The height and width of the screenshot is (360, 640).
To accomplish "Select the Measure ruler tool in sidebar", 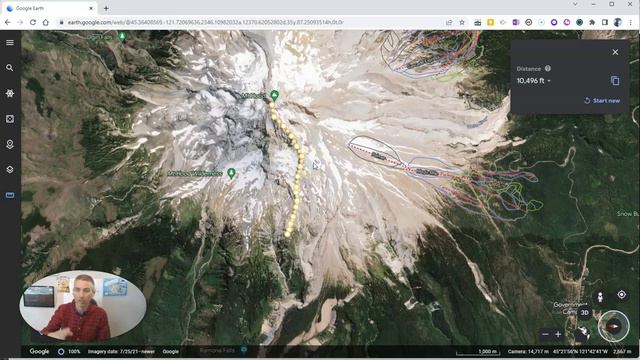I will point(10,196).
